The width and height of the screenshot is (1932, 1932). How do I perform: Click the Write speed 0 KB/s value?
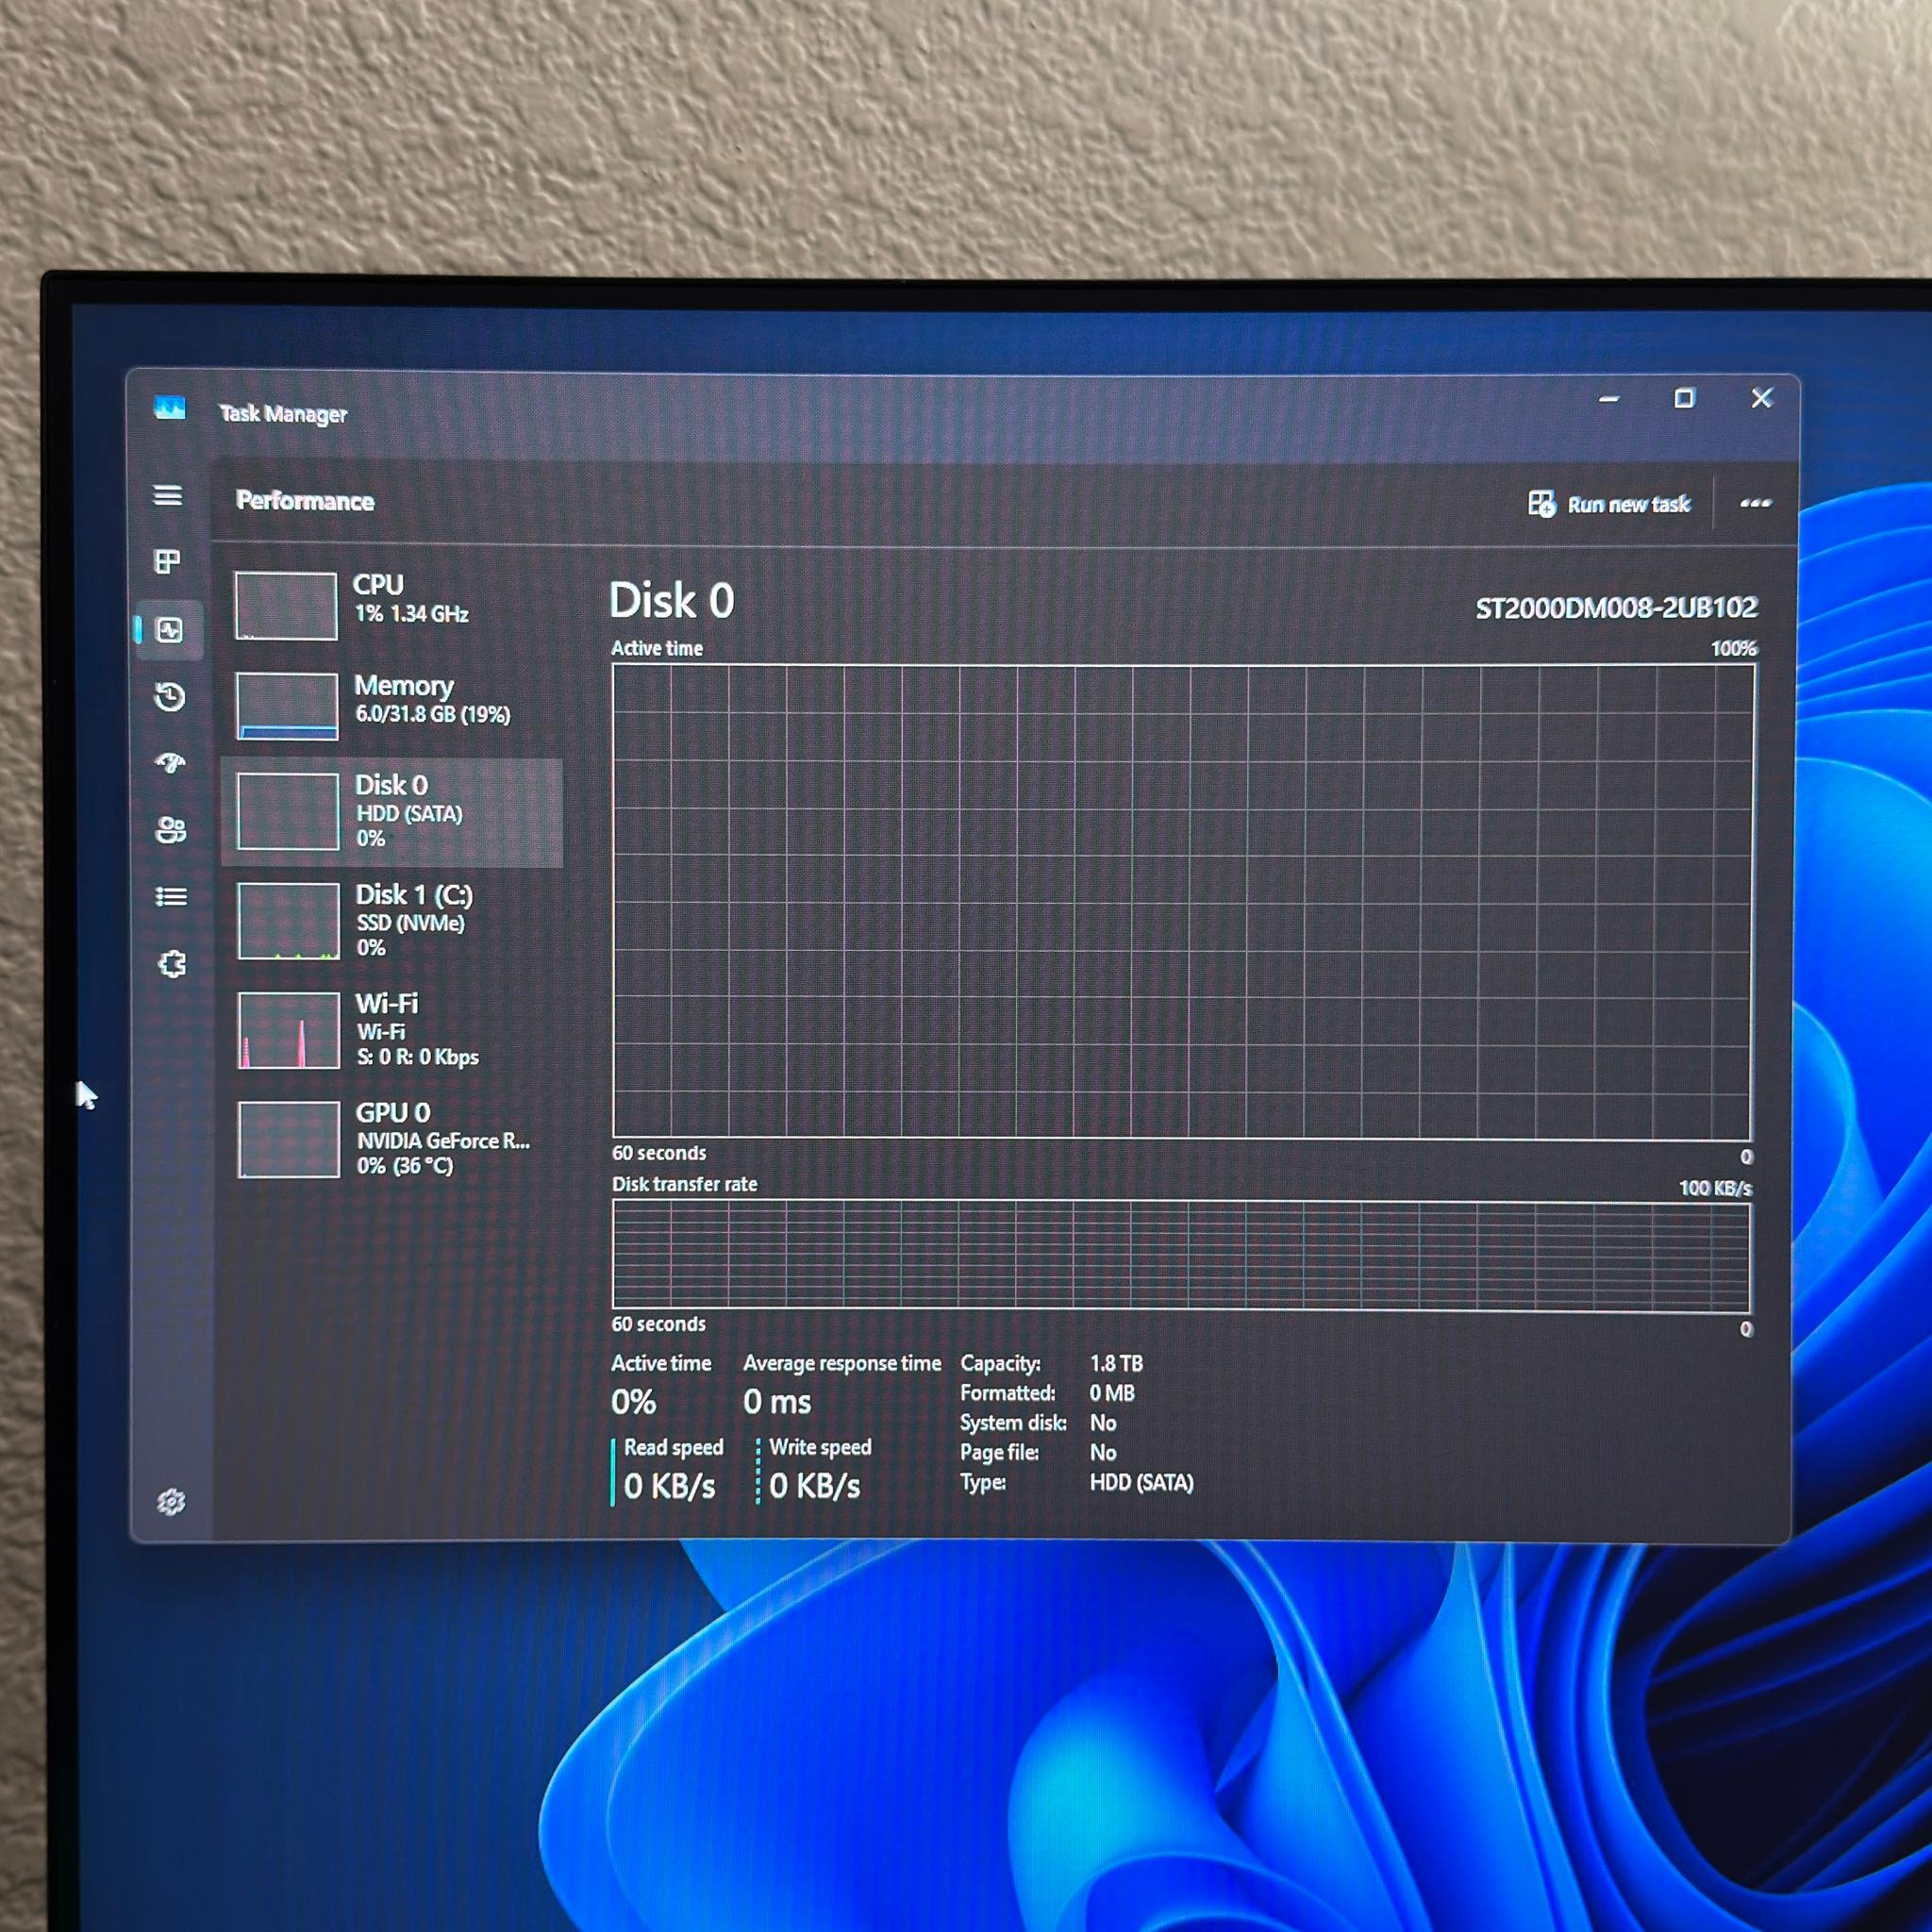(814, 1486)
